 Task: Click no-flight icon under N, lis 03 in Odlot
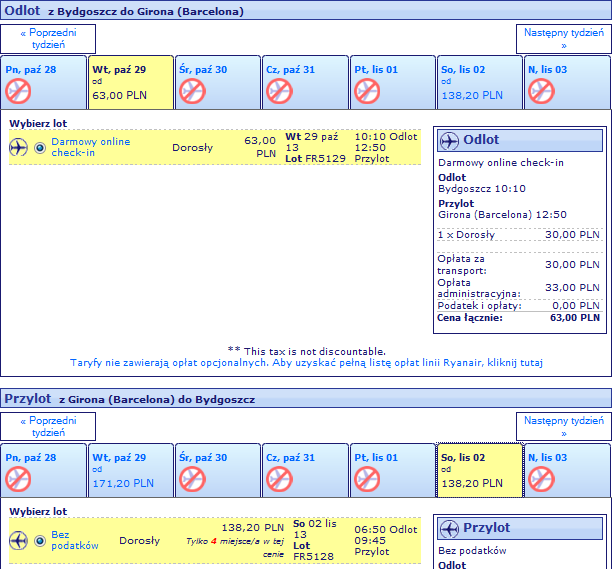tap(541, 91)
